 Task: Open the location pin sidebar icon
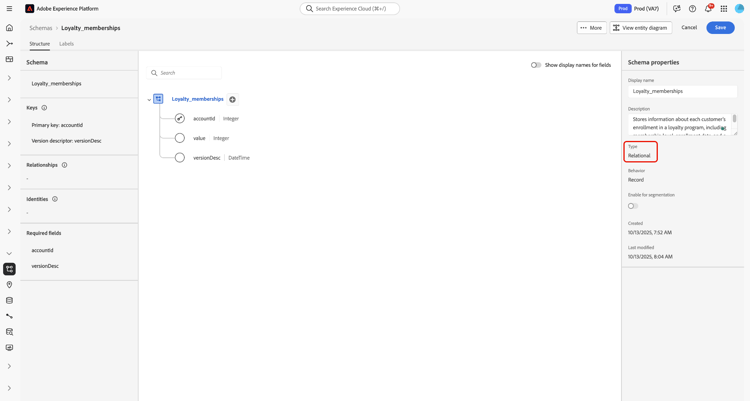(9, 285)
